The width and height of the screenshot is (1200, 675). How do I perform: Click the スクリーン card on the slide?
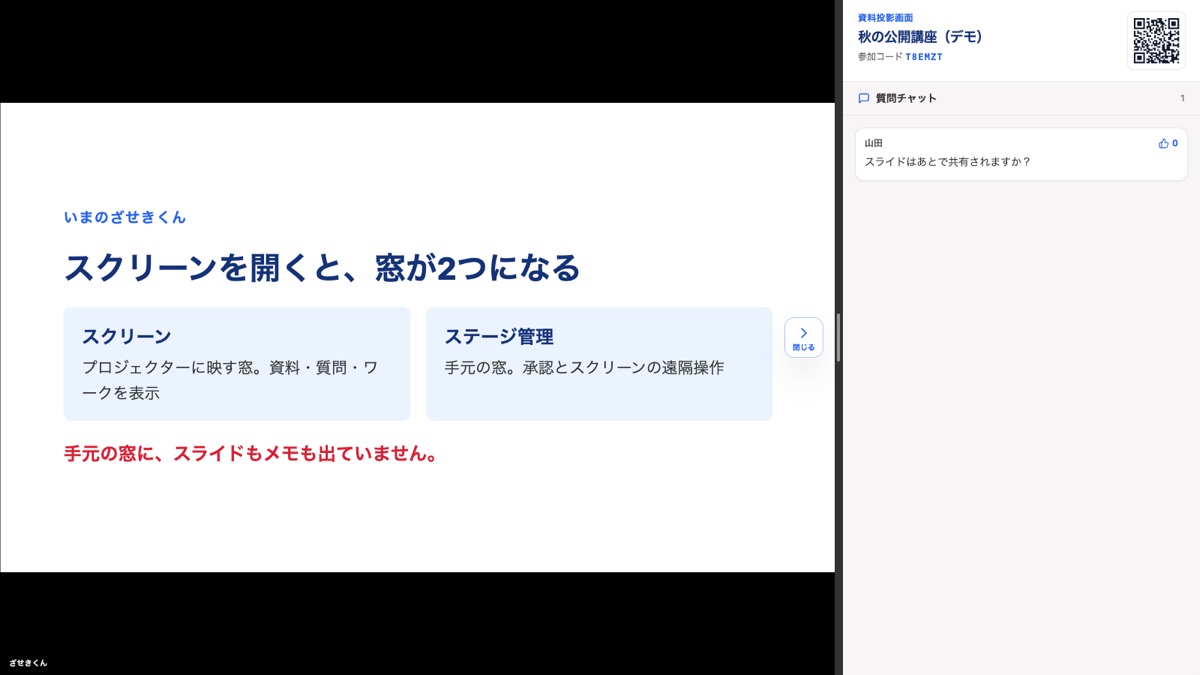click(x=237, y=364)
